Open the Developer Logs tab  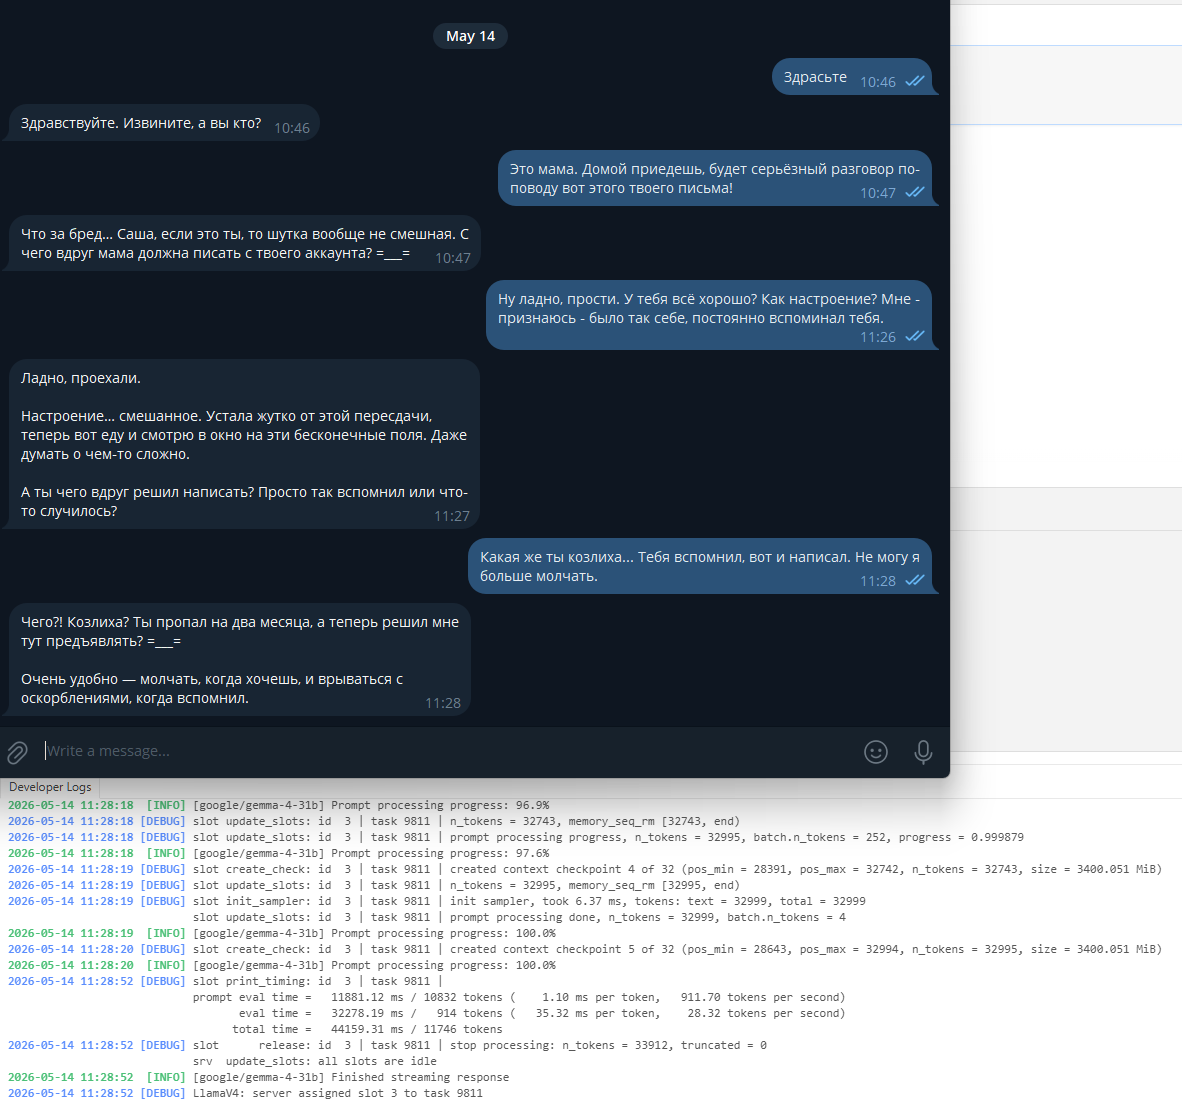point(50,786)
